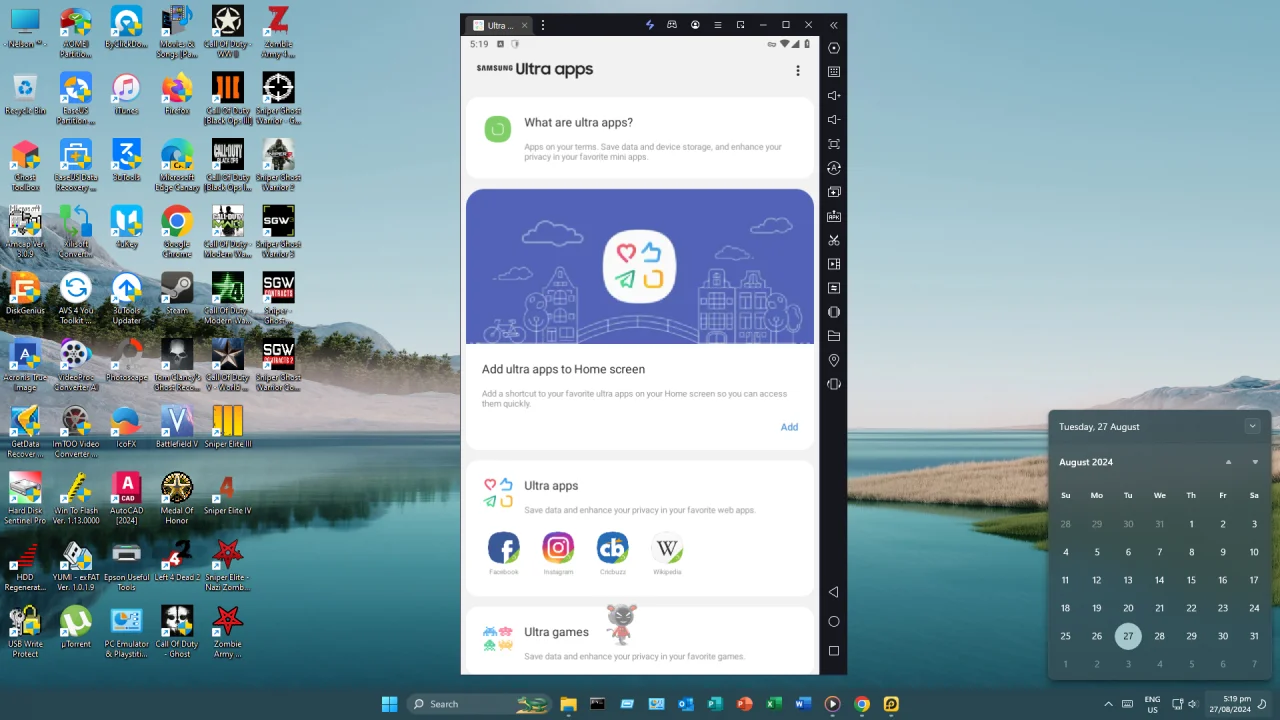Go to previous month in calendar

click(x=1229, y=462)
